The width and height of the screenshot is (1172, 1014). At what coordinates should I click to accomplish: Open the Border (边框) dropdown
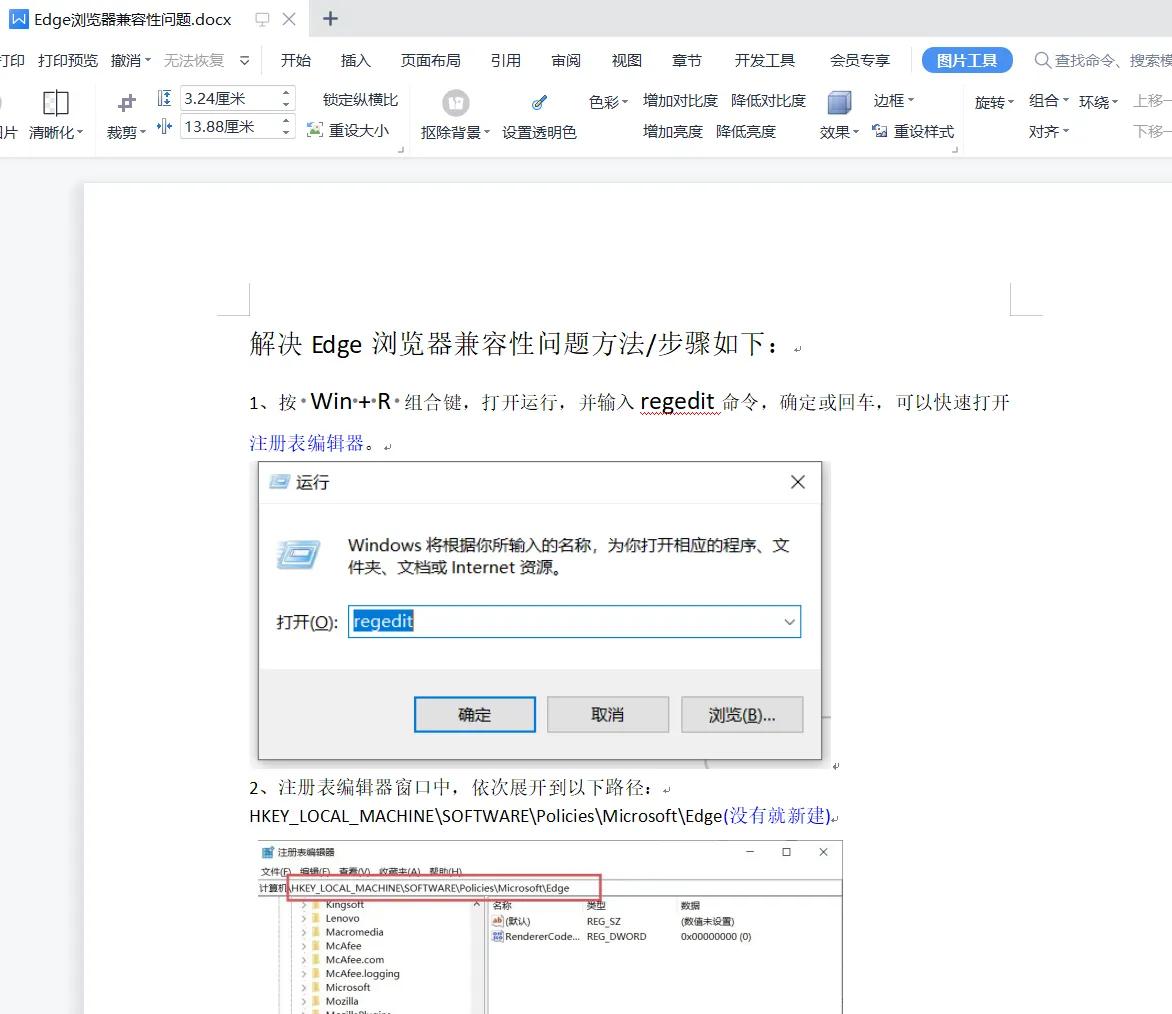pyautogui.click(x=893, y=100)
